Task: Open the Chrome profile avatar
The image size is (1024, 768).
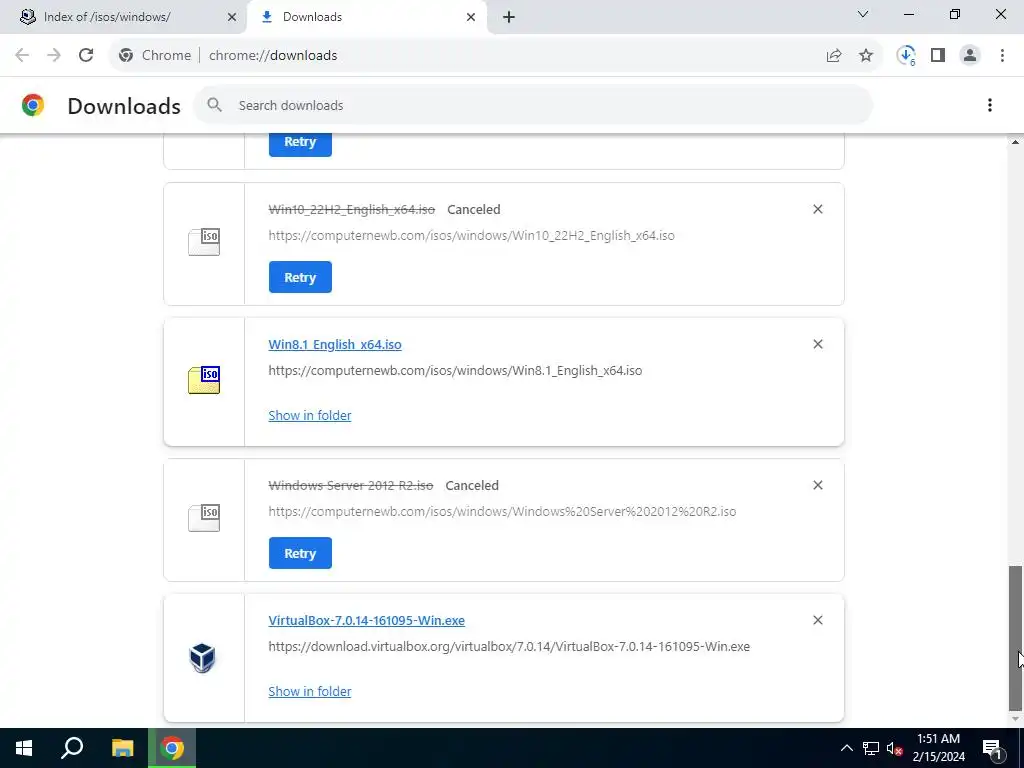Action: 970,56
